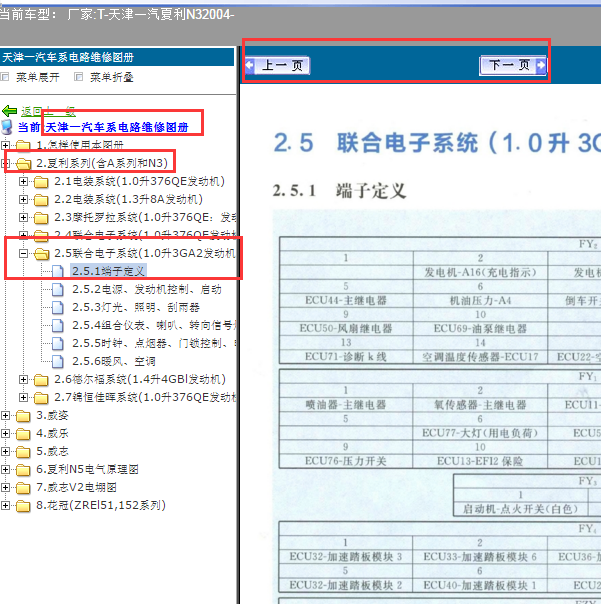Click the document icon for 2.5.6暖风
601x604 pixels.
pos(58,361)
